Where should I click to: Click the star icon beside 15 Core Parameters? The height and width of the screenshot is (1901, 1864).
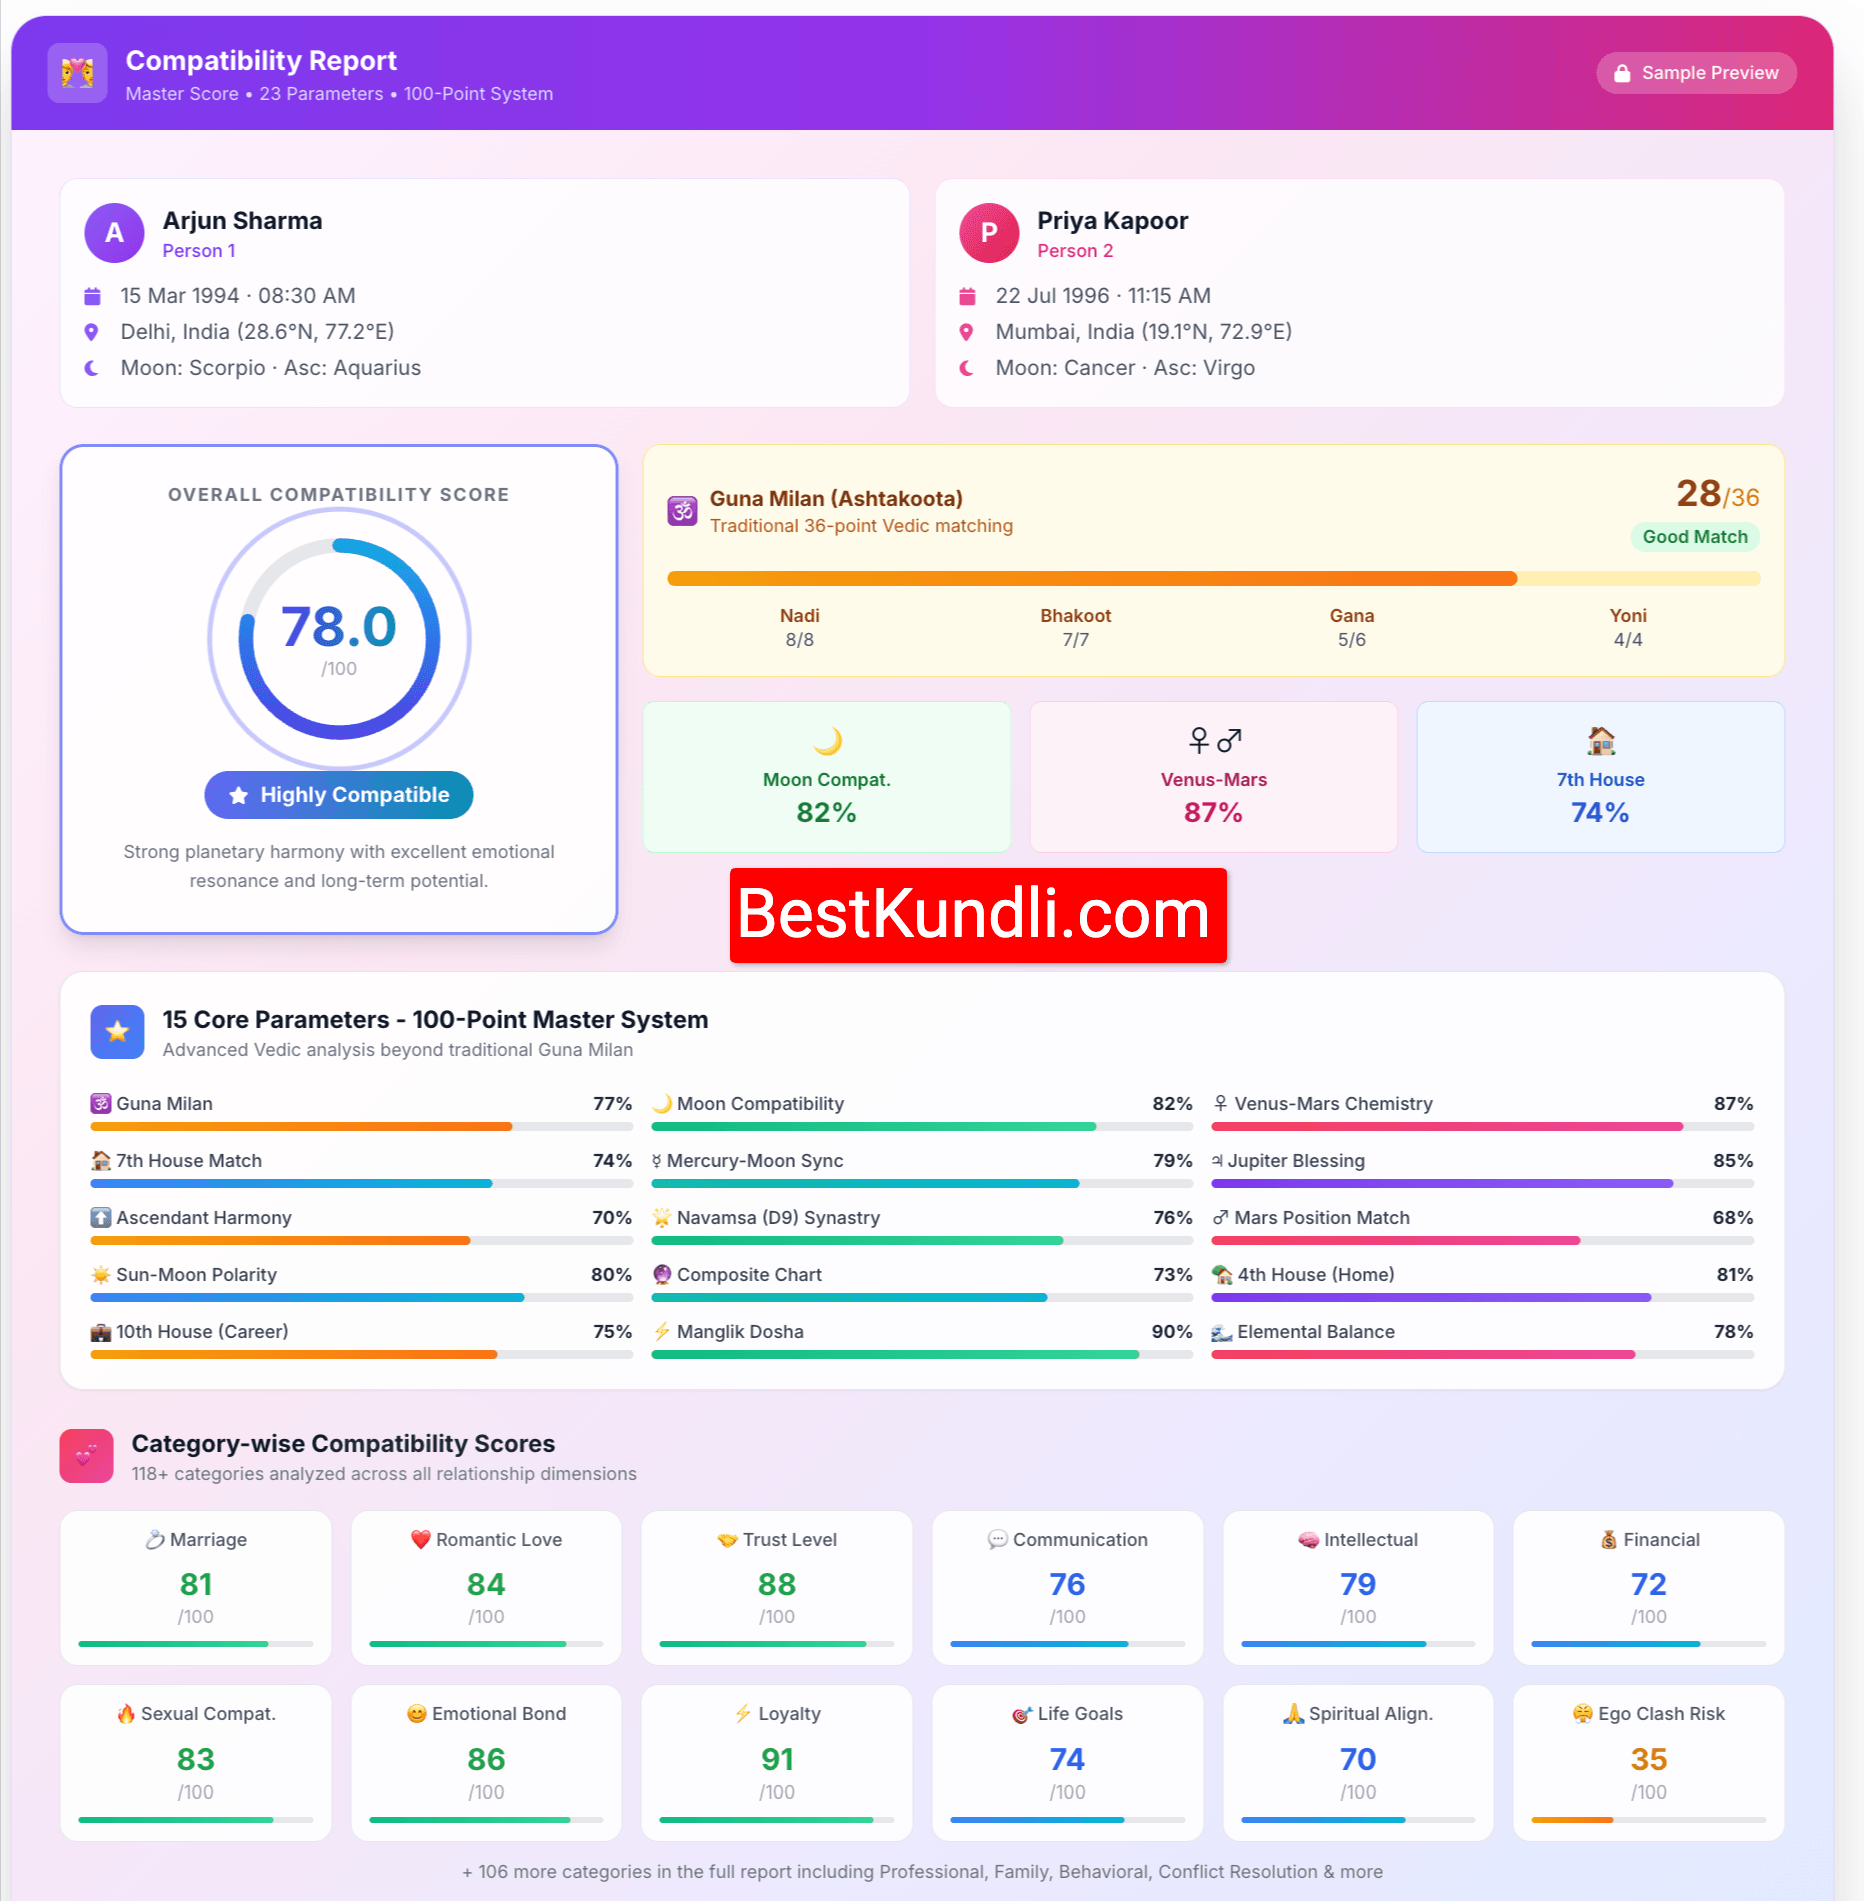[x=117, y=1032]
